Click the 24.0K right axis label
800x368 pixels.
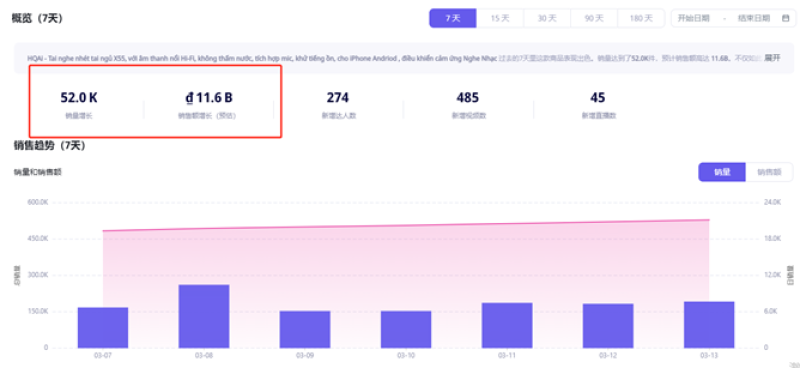(x=772, y=202)
